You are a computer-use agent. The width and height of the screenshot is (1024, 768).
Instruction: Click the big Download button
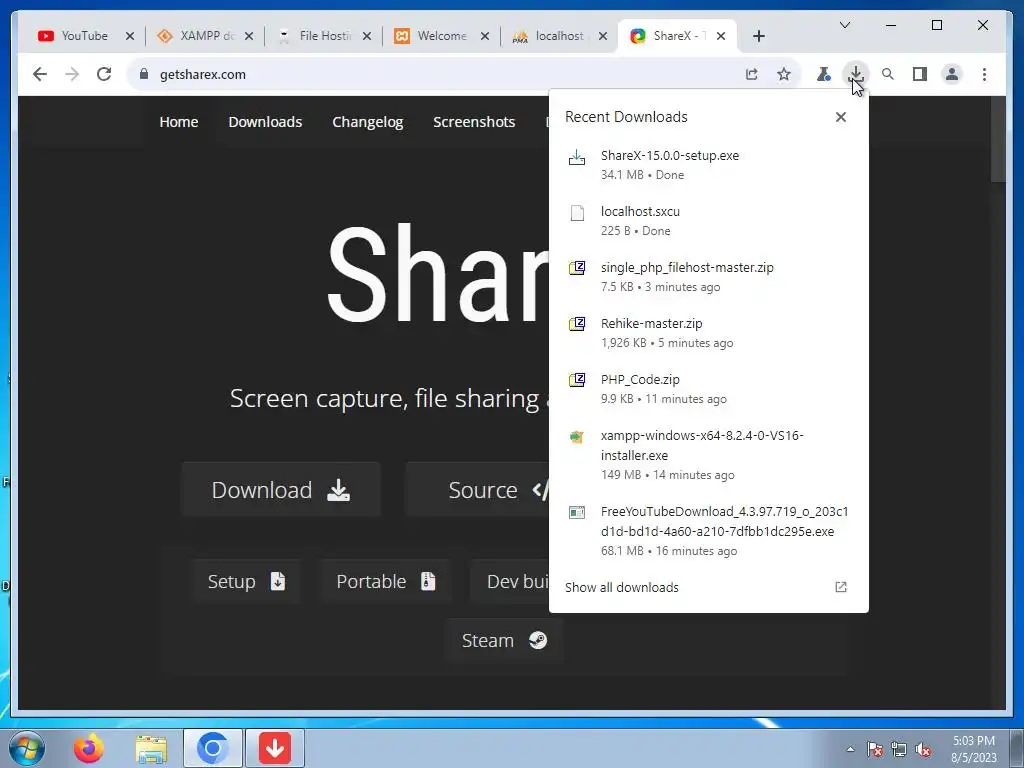click(x=281, y=490)
